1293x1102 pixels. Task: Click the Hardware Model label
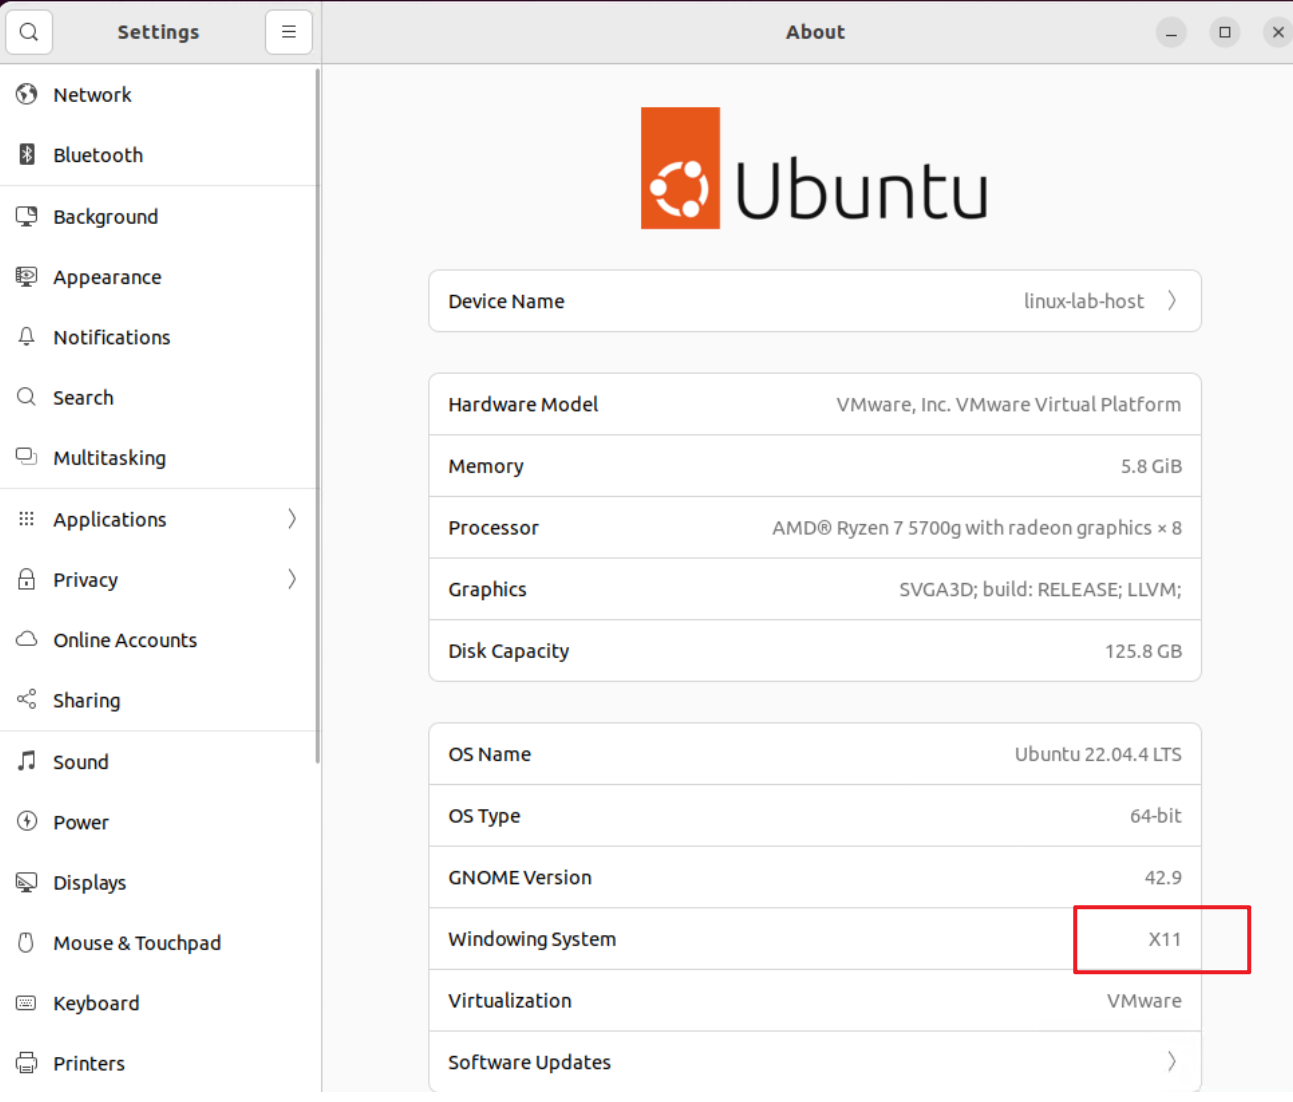(x=523, y=404)
